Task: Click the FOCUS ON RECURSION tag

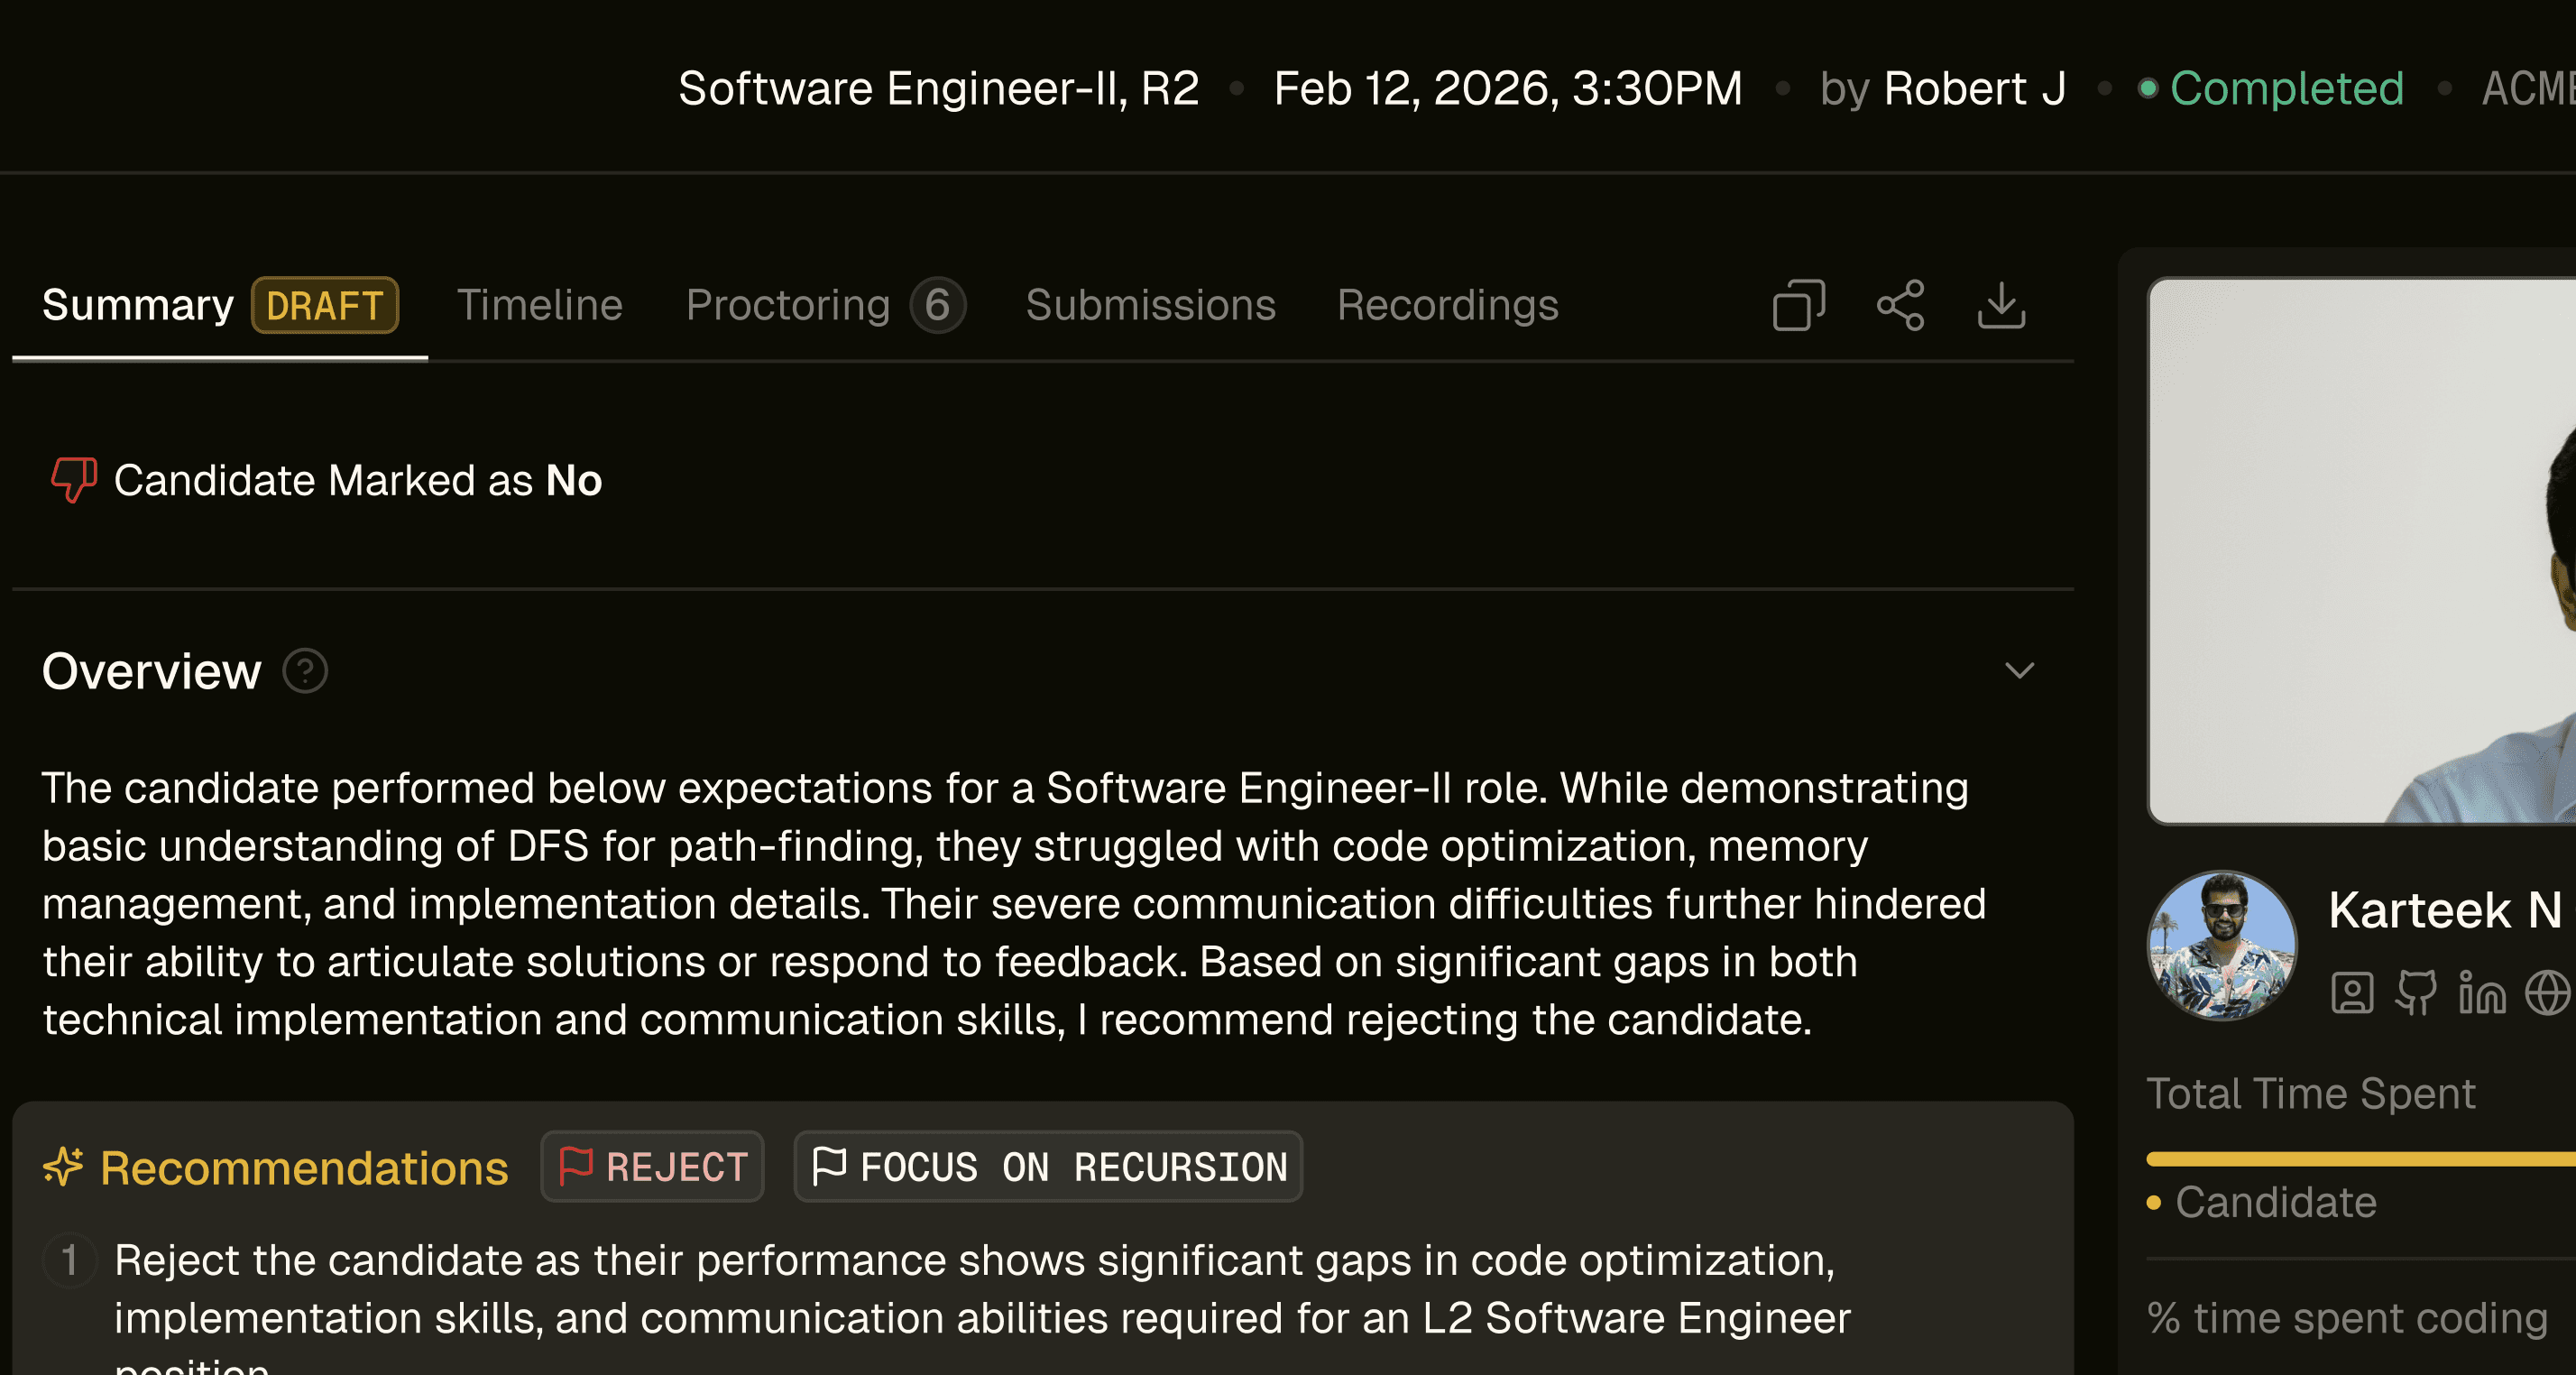Action: click(x=1048, y=1167)
